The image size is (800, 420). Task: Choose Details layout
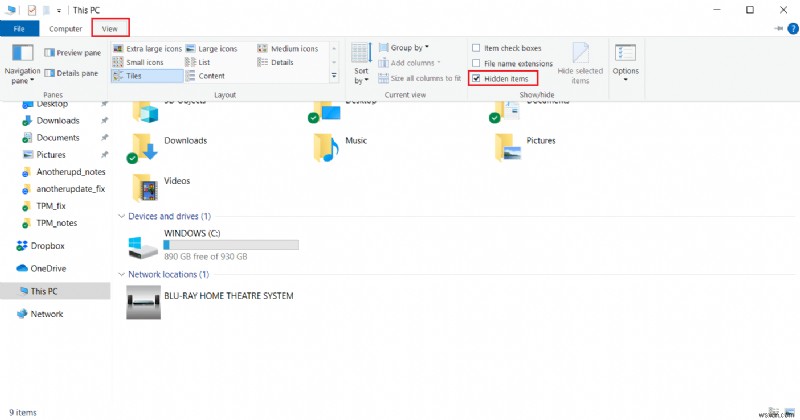coord(276,62)
